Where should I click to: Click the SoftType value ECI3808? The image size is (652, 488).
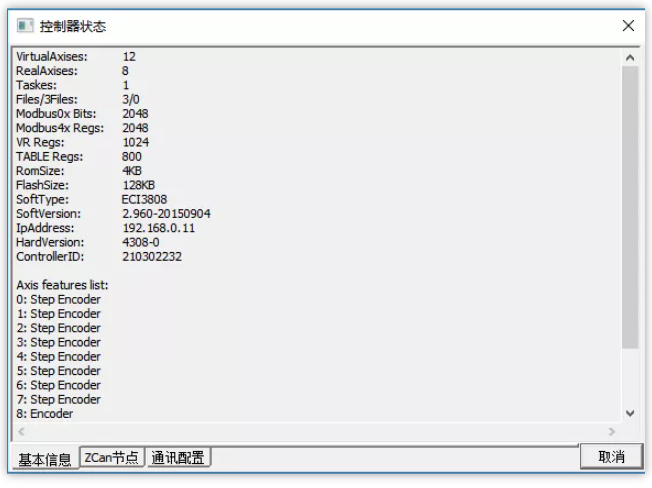[x=144, y=200]
